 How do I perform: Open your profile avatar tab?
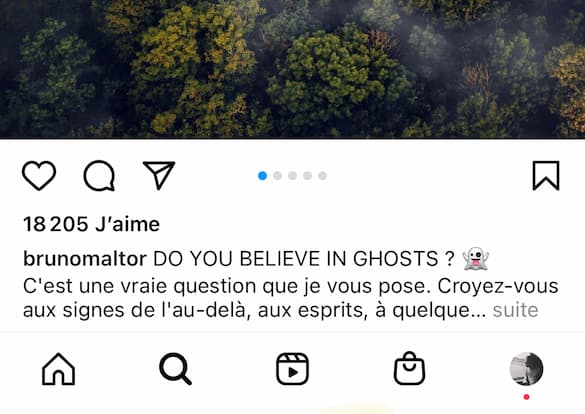(526, 369)
